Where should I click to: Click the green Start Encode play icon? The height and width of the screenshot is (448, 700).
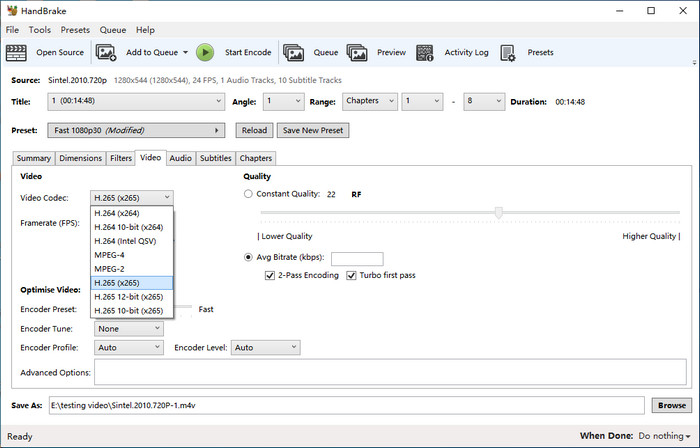[x=205, y=53]
